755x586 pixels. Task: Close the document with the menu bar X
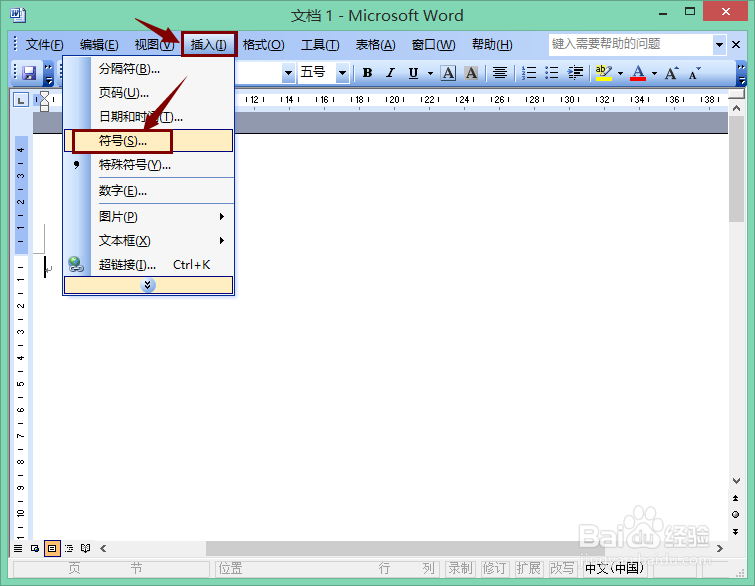tap(736, 45)
